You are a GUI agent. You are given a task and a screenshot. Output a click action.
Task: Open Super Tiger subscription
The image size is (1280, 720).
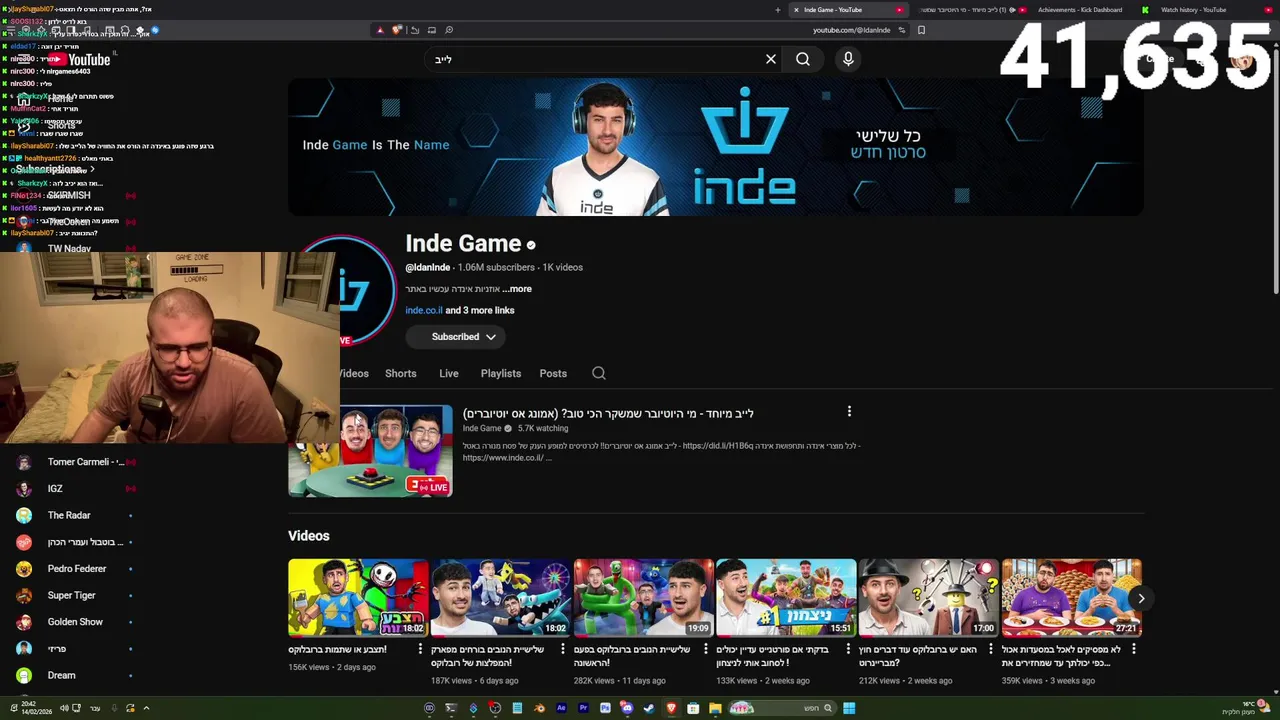click(x=72, y=596)
